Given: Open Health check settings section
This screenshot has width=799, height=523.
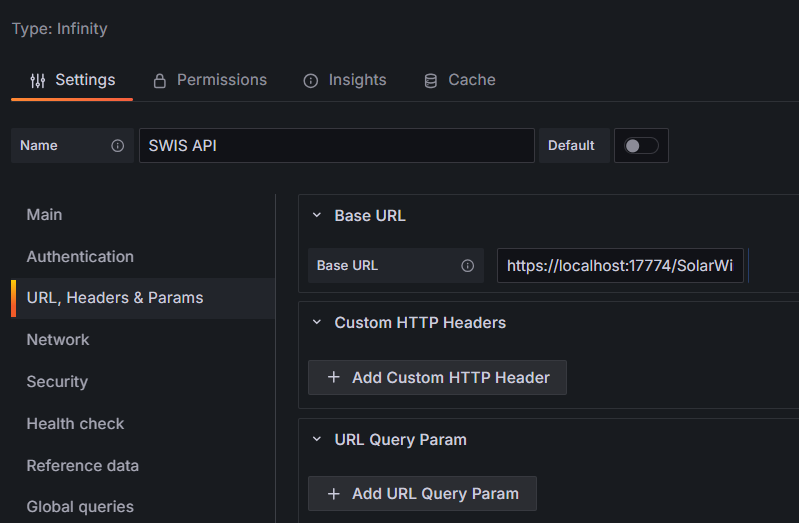Looking at the screenshot, I should tap(75, 424).
